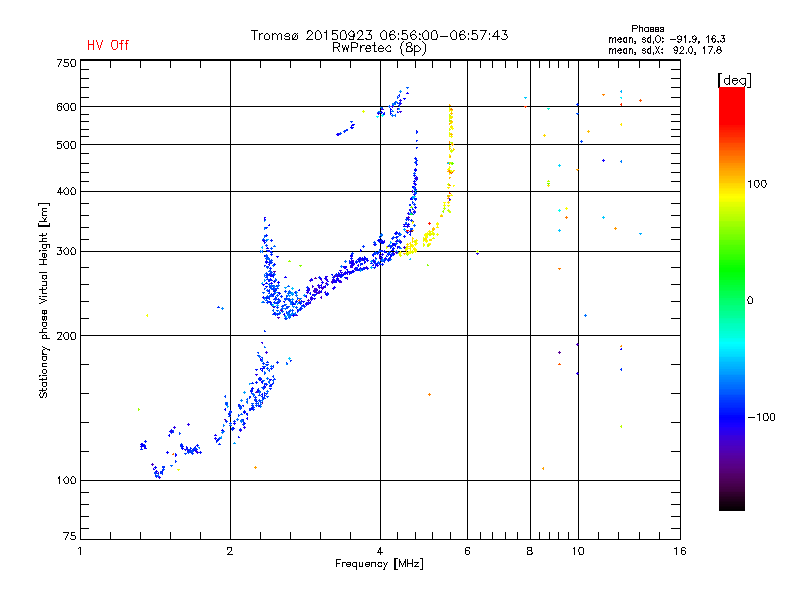Click the y-axis label "75"
Image resolution: width=800 pixels, height=600 pixels.
tap(70, 536)
